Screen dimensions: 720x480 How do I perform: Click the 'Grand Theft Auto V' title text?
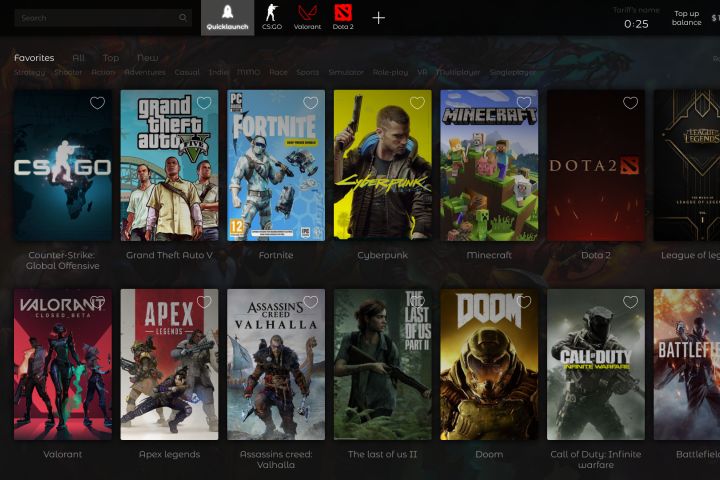(169, 255)
